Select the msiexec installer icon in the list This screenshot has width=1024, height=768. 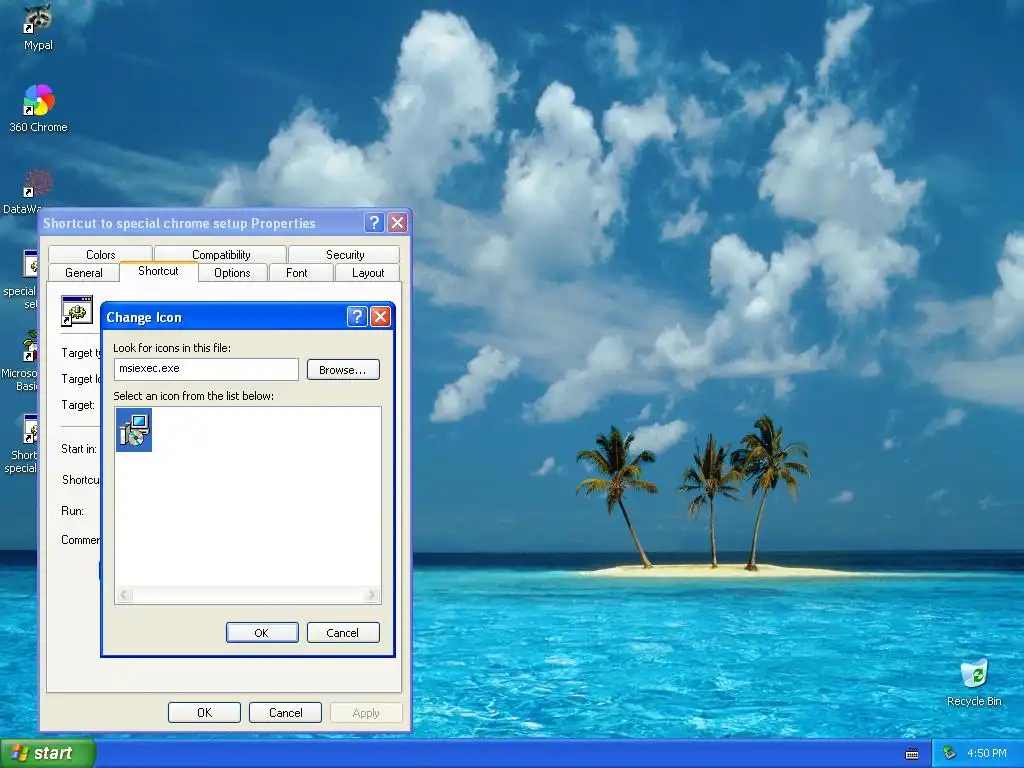(134, 430)
